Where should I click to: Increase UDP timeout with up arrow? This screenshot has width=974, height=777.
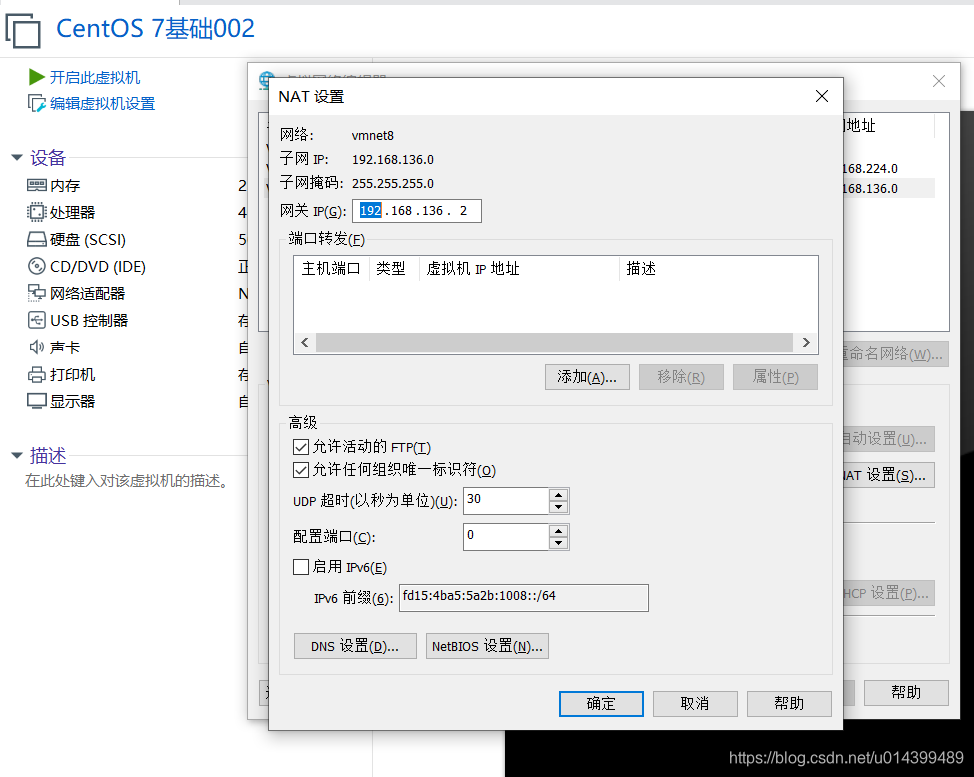(558, 495)
